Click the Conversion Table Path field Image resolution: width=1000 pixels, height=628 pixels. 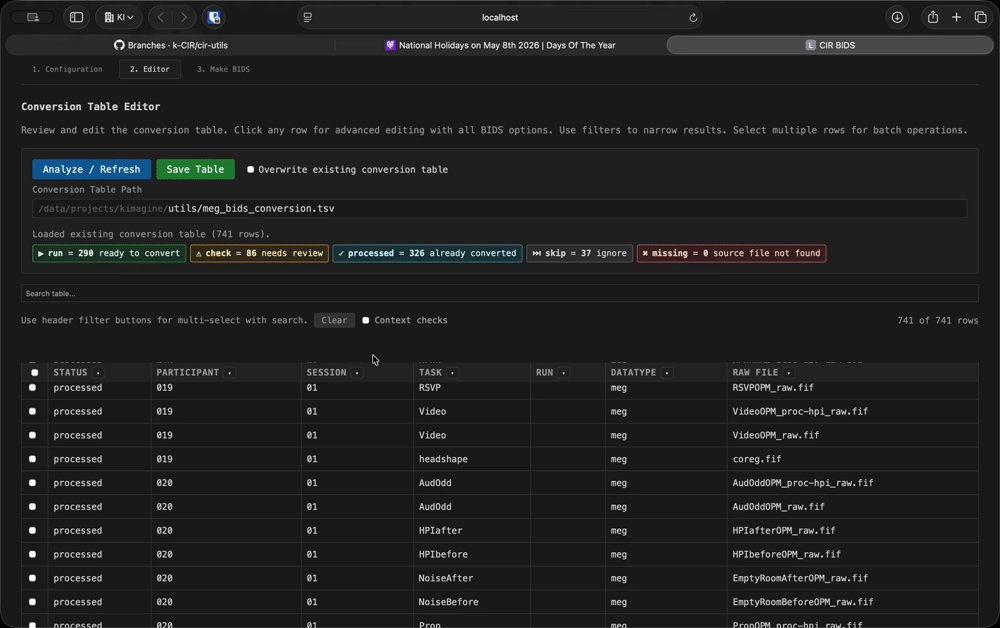[499, 208]
